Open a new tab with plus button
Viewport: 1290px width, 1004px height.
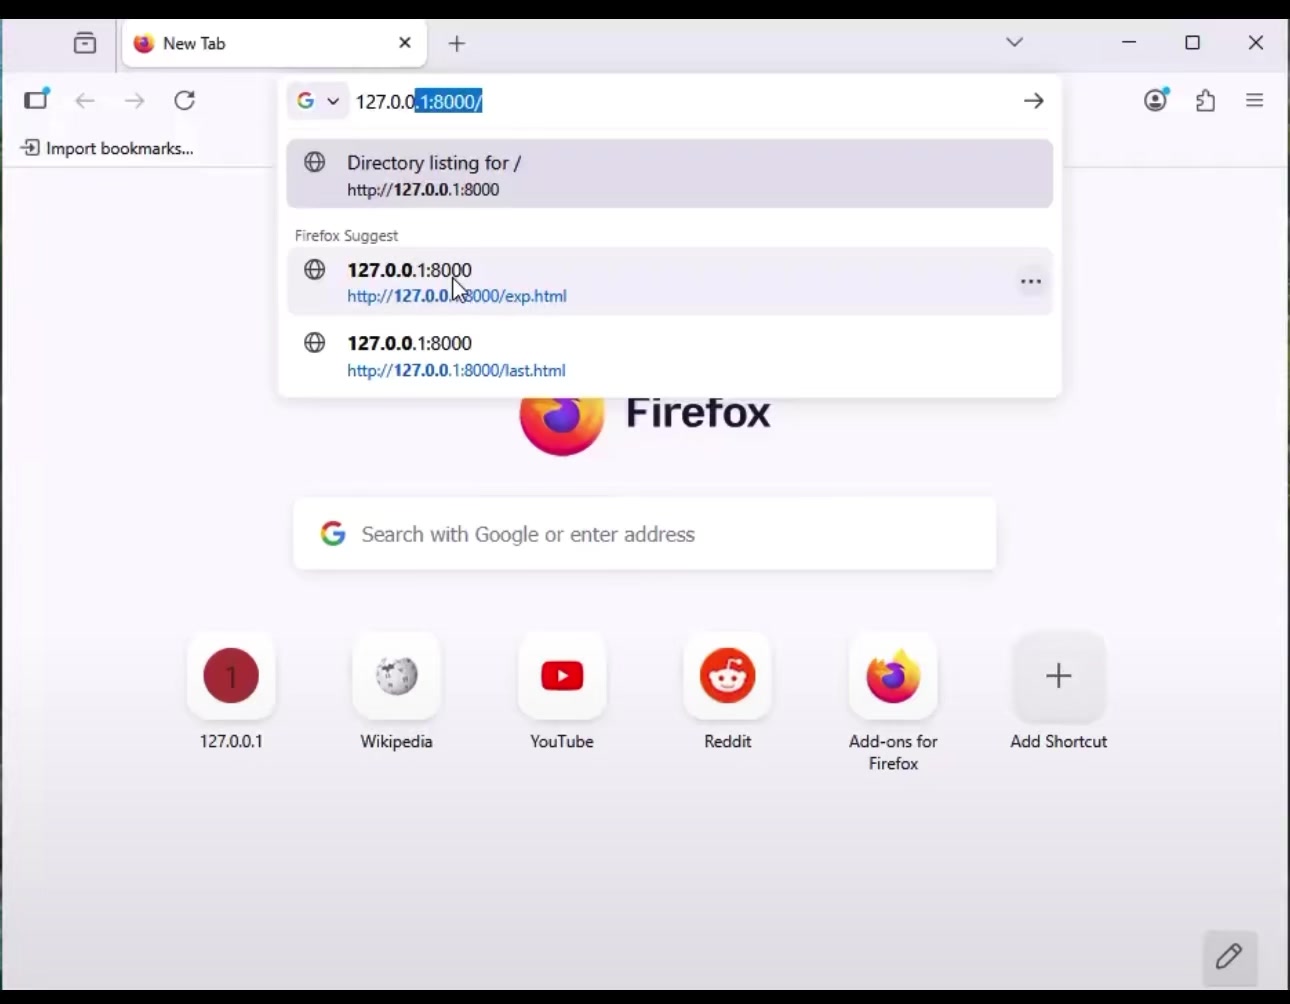tap(457, 43)
